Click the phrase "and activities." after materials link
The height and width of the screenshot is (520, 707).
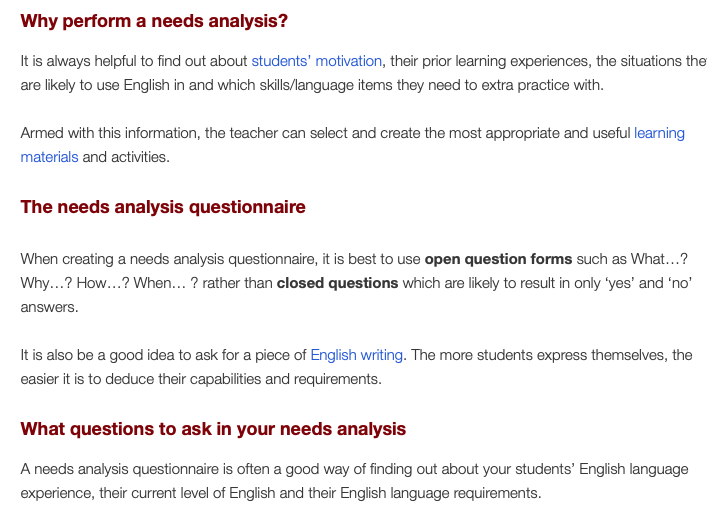pyautogui.click(x=126, y=157)
